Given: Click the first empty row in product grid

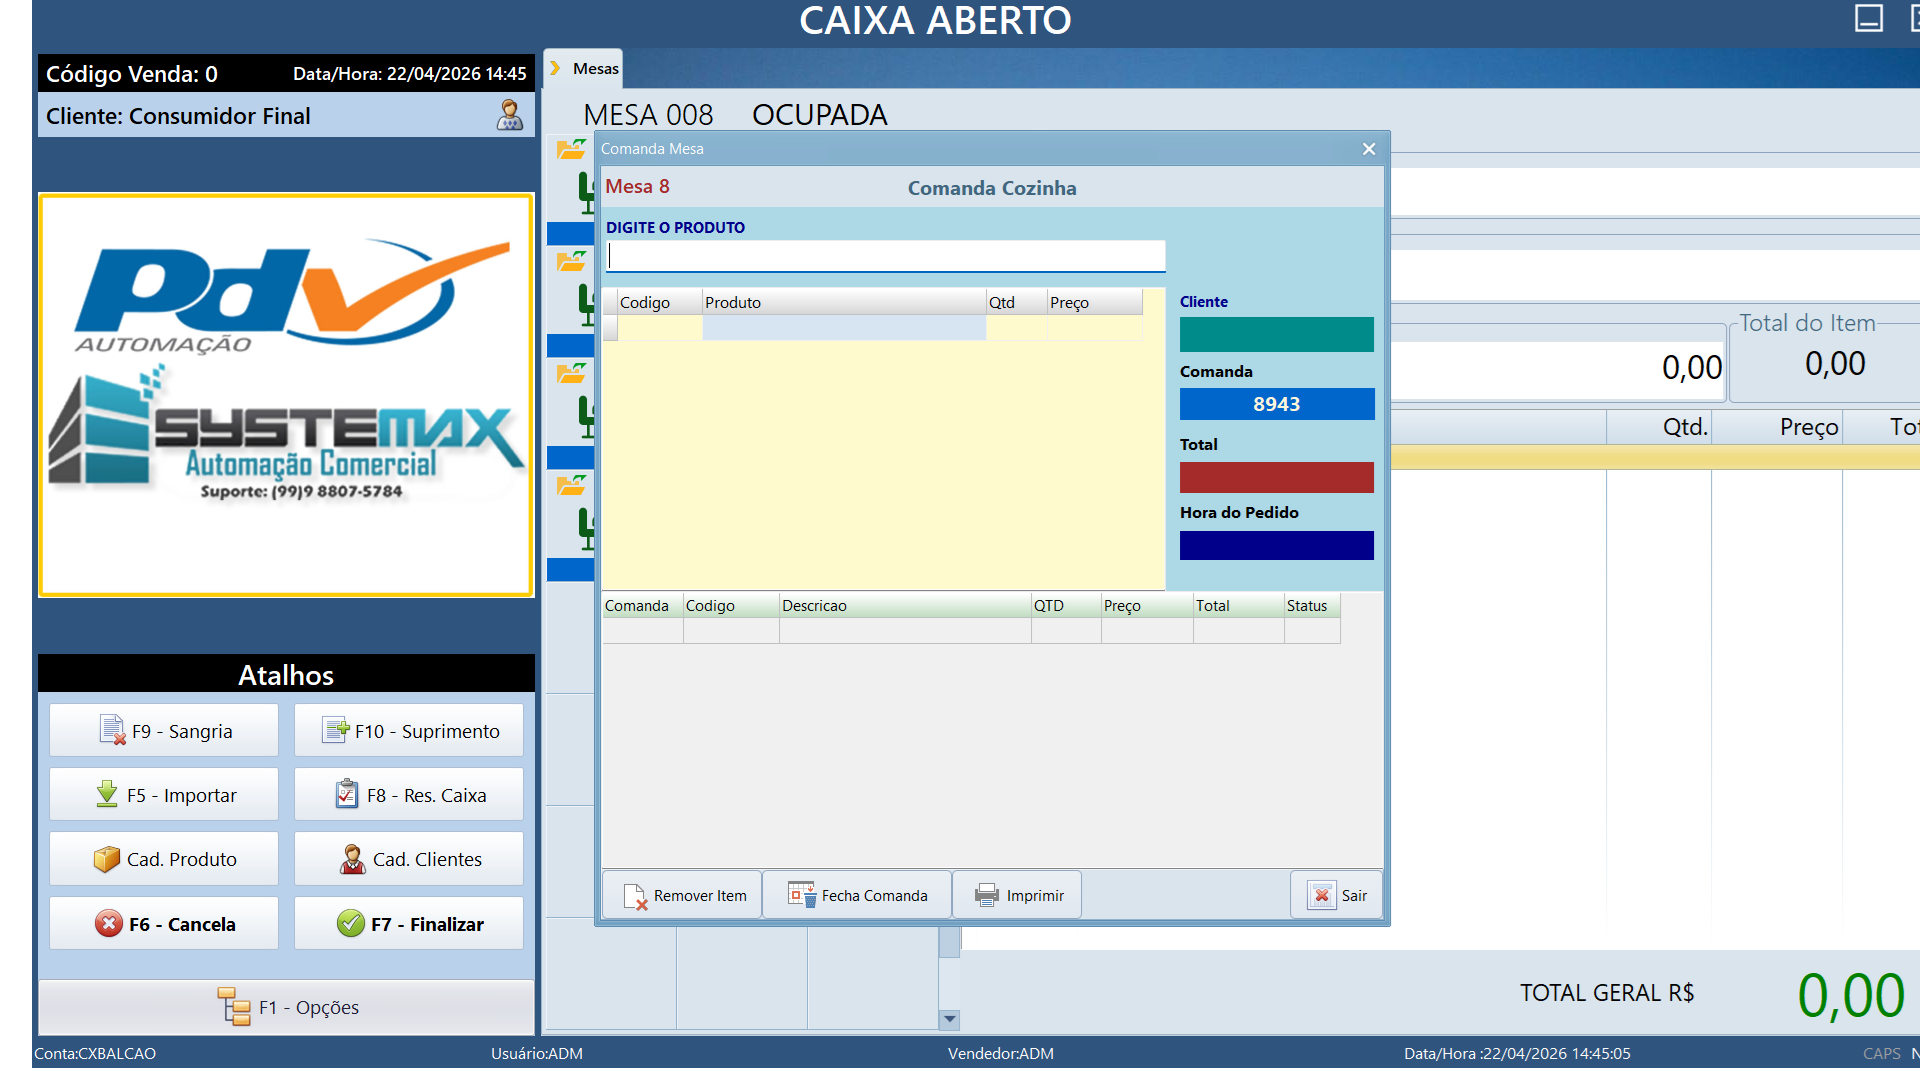Looking at the screenshot, I should coord(873,328).
